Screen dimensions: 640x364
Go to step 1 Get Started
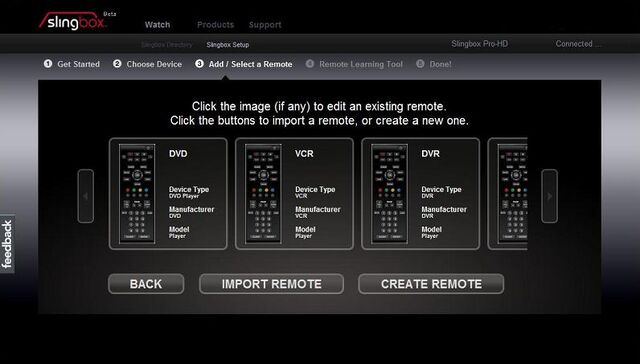click(x=72, y=64)
